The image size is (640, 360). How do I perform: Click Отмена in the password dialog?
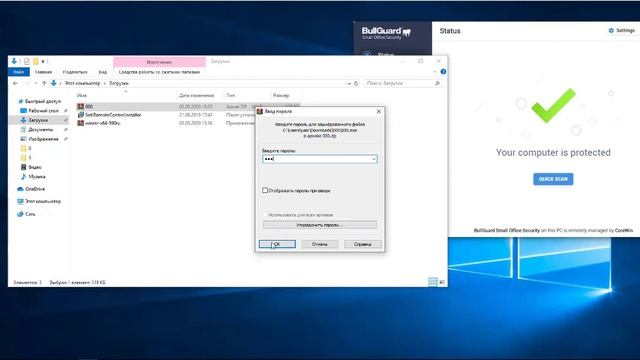[x=320, y=244]
